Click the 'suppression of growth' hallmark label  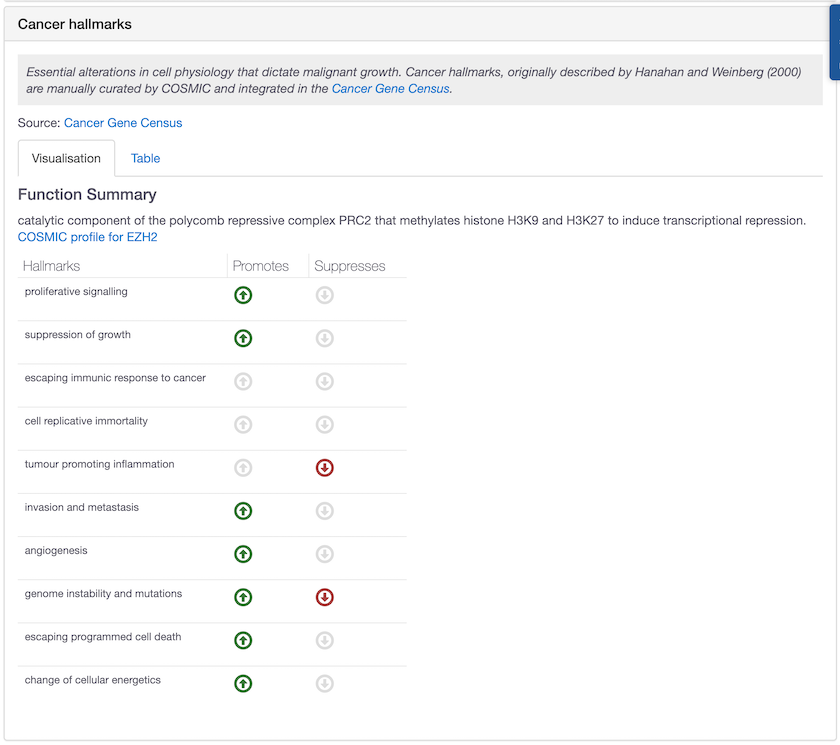[78, 335]
